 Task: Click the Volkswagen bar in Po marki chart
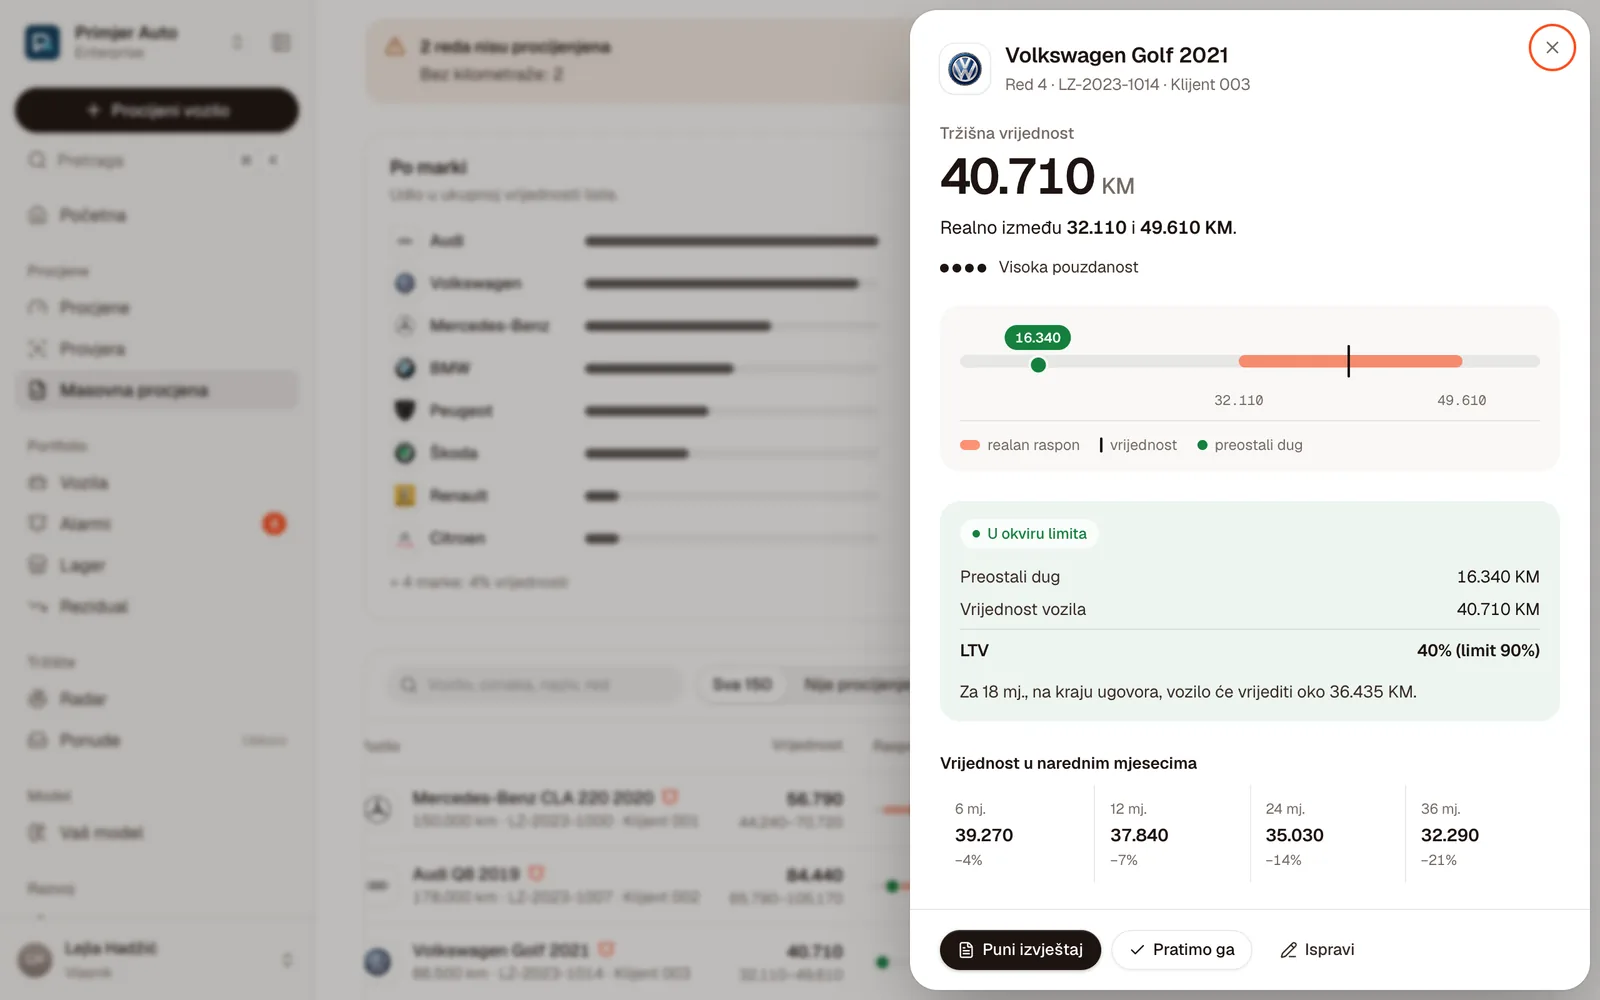(x=722, y=284)
